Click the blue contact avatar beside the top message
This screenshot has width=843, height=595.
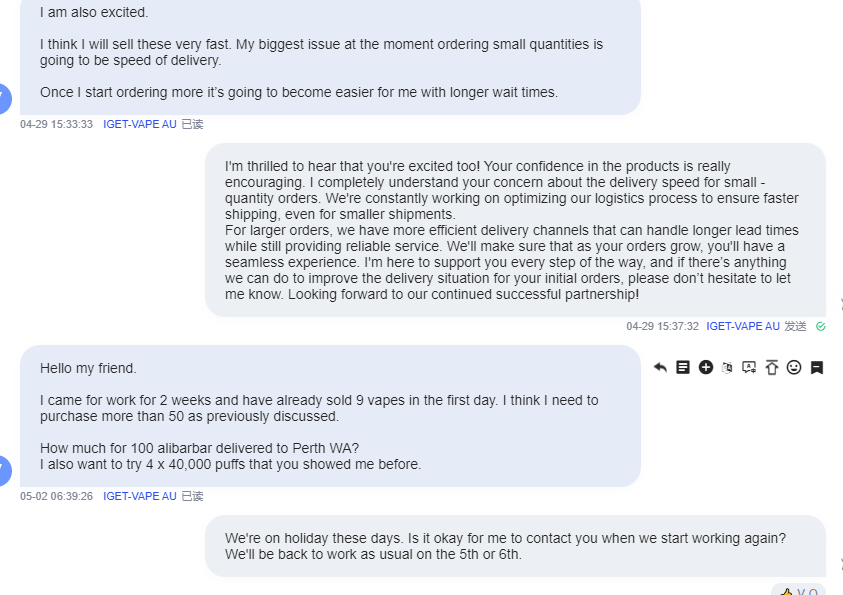click(4, 99)
